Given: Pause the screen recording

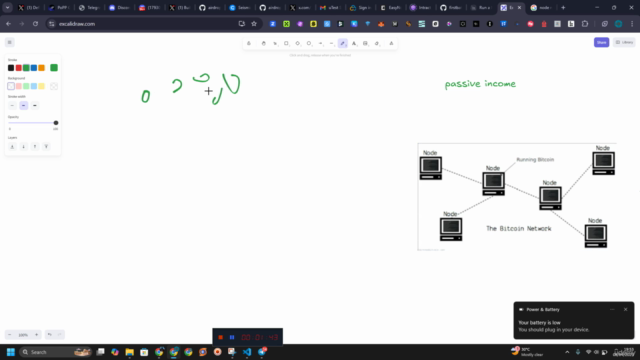Looking at the screenshot, I should coord(232,338).
